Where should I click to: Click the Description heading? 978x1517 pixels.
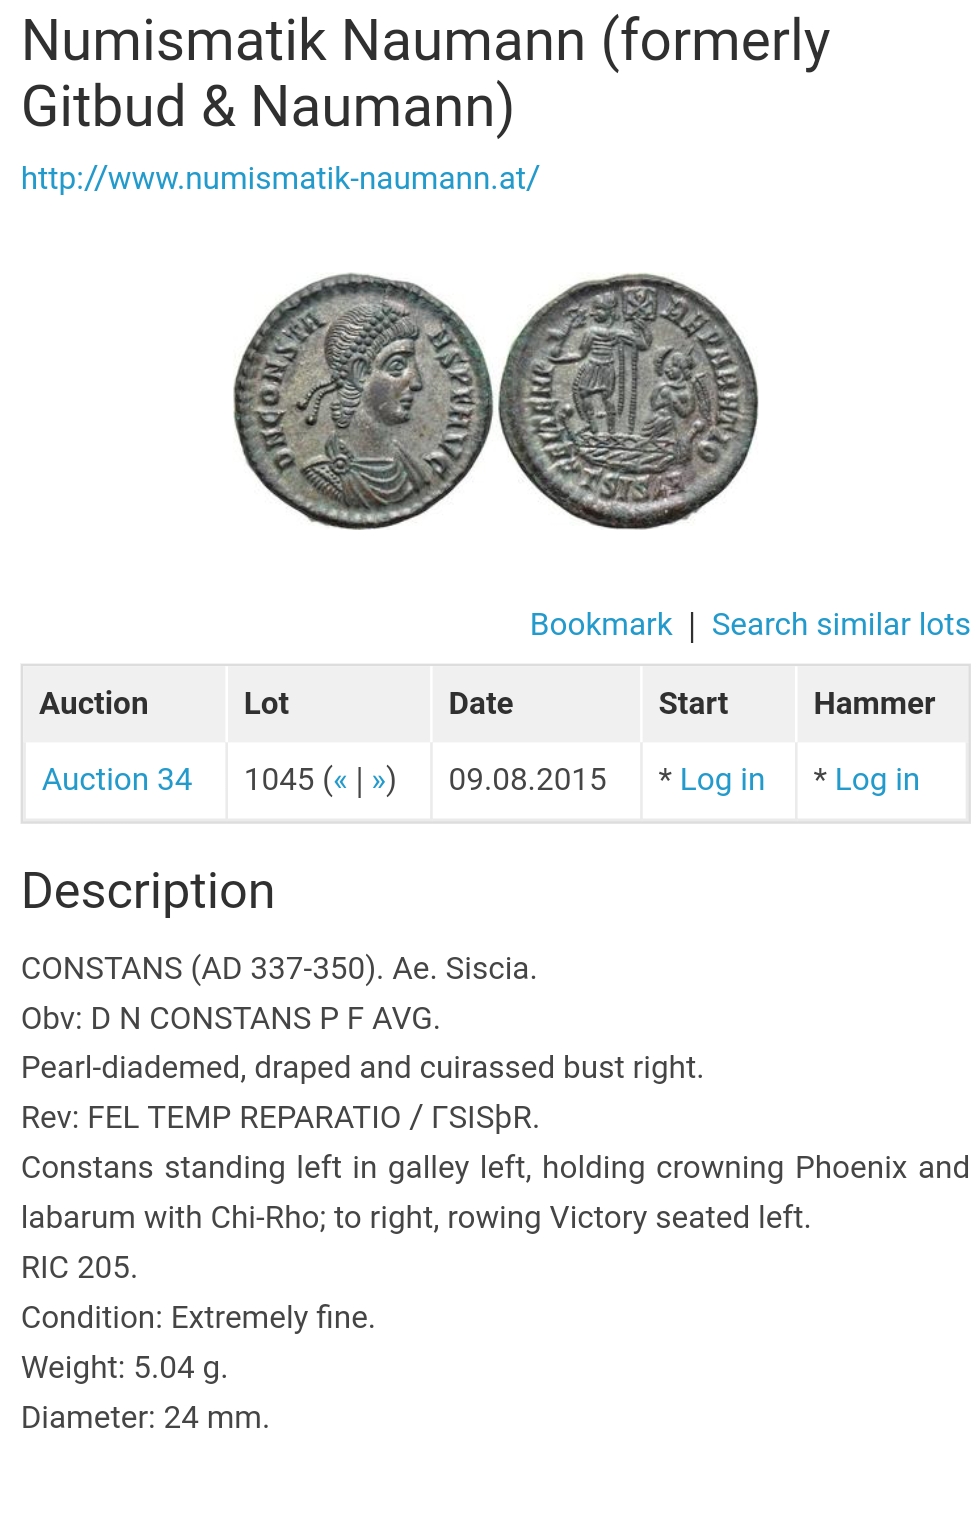tap(148, 891)
